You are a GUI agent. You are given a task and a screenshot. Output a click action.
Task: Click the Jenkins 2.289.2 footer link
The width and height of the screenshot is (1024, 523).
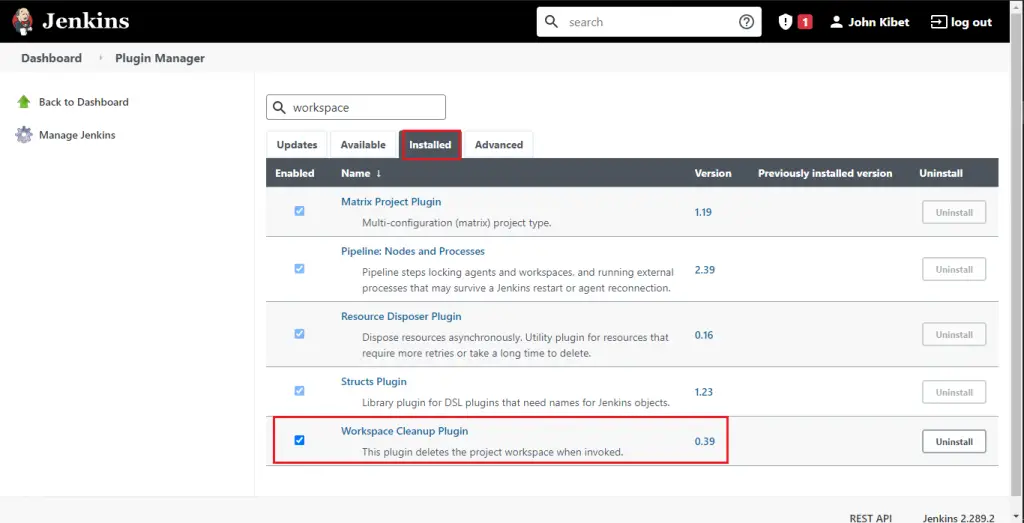959,518
